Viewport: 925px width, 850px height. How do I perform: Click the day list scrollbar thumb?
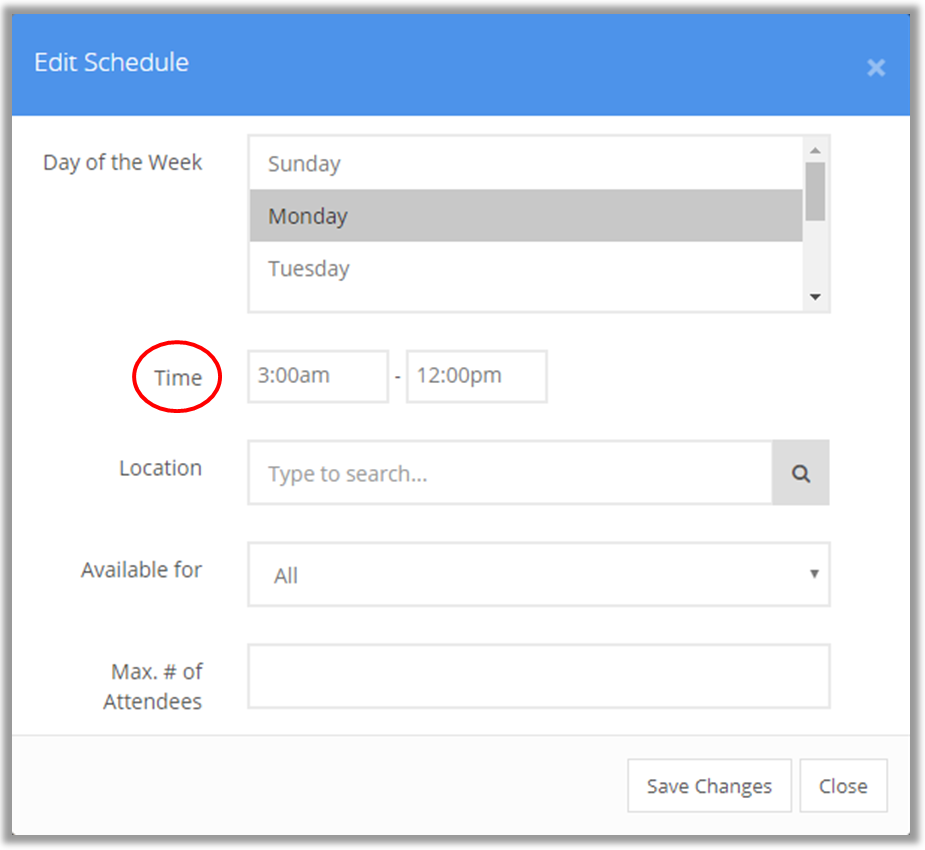[815, 191]
